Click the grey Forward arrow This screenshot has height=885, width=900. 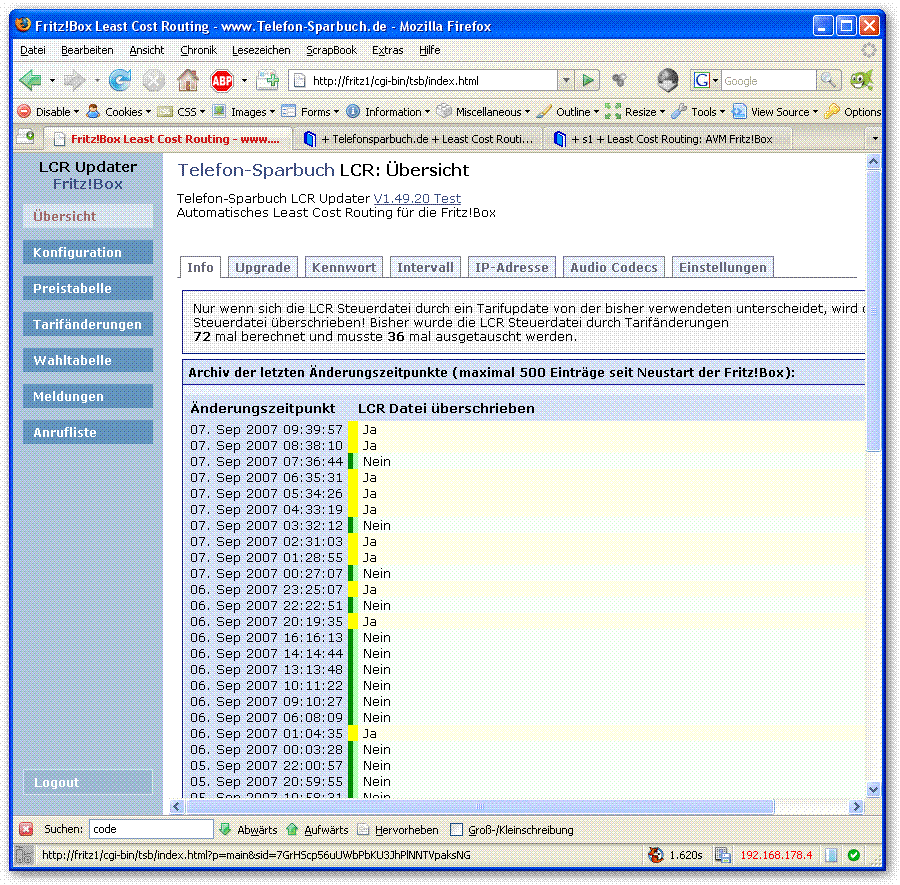click(x=75, y=80)
